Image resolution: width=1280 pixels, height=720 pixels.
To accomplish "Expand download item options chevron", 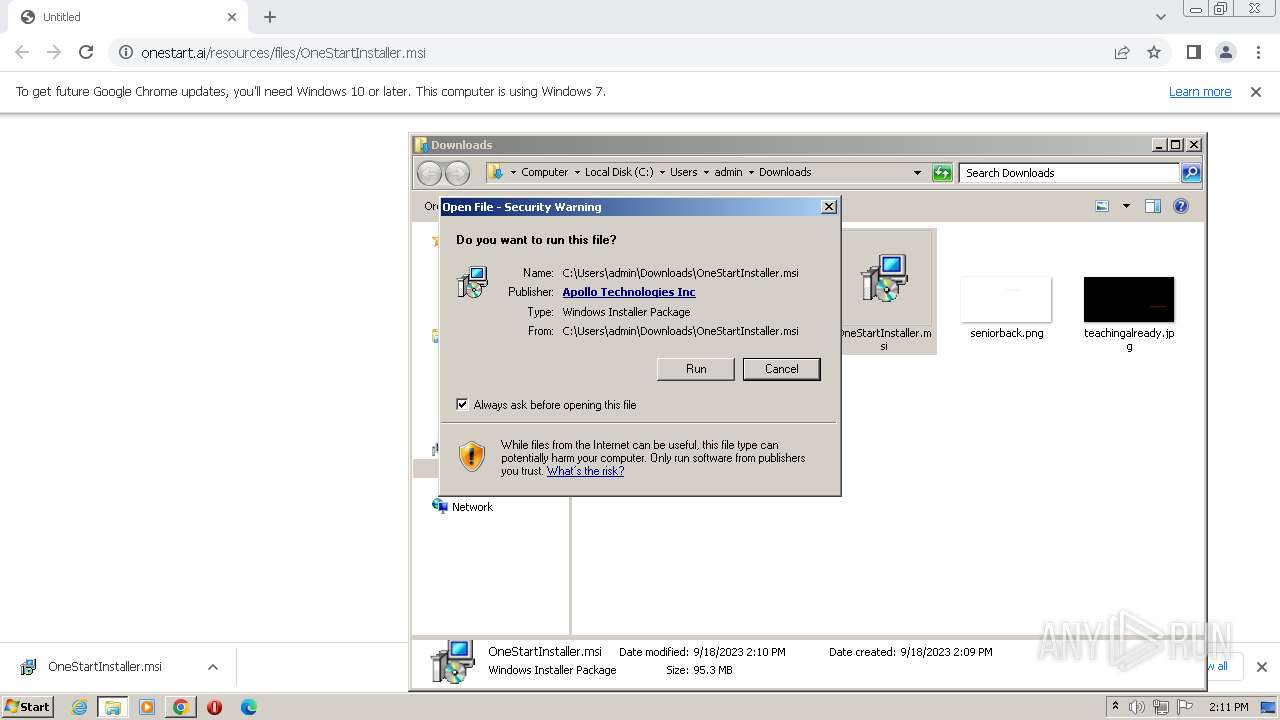I will (213, 667).
